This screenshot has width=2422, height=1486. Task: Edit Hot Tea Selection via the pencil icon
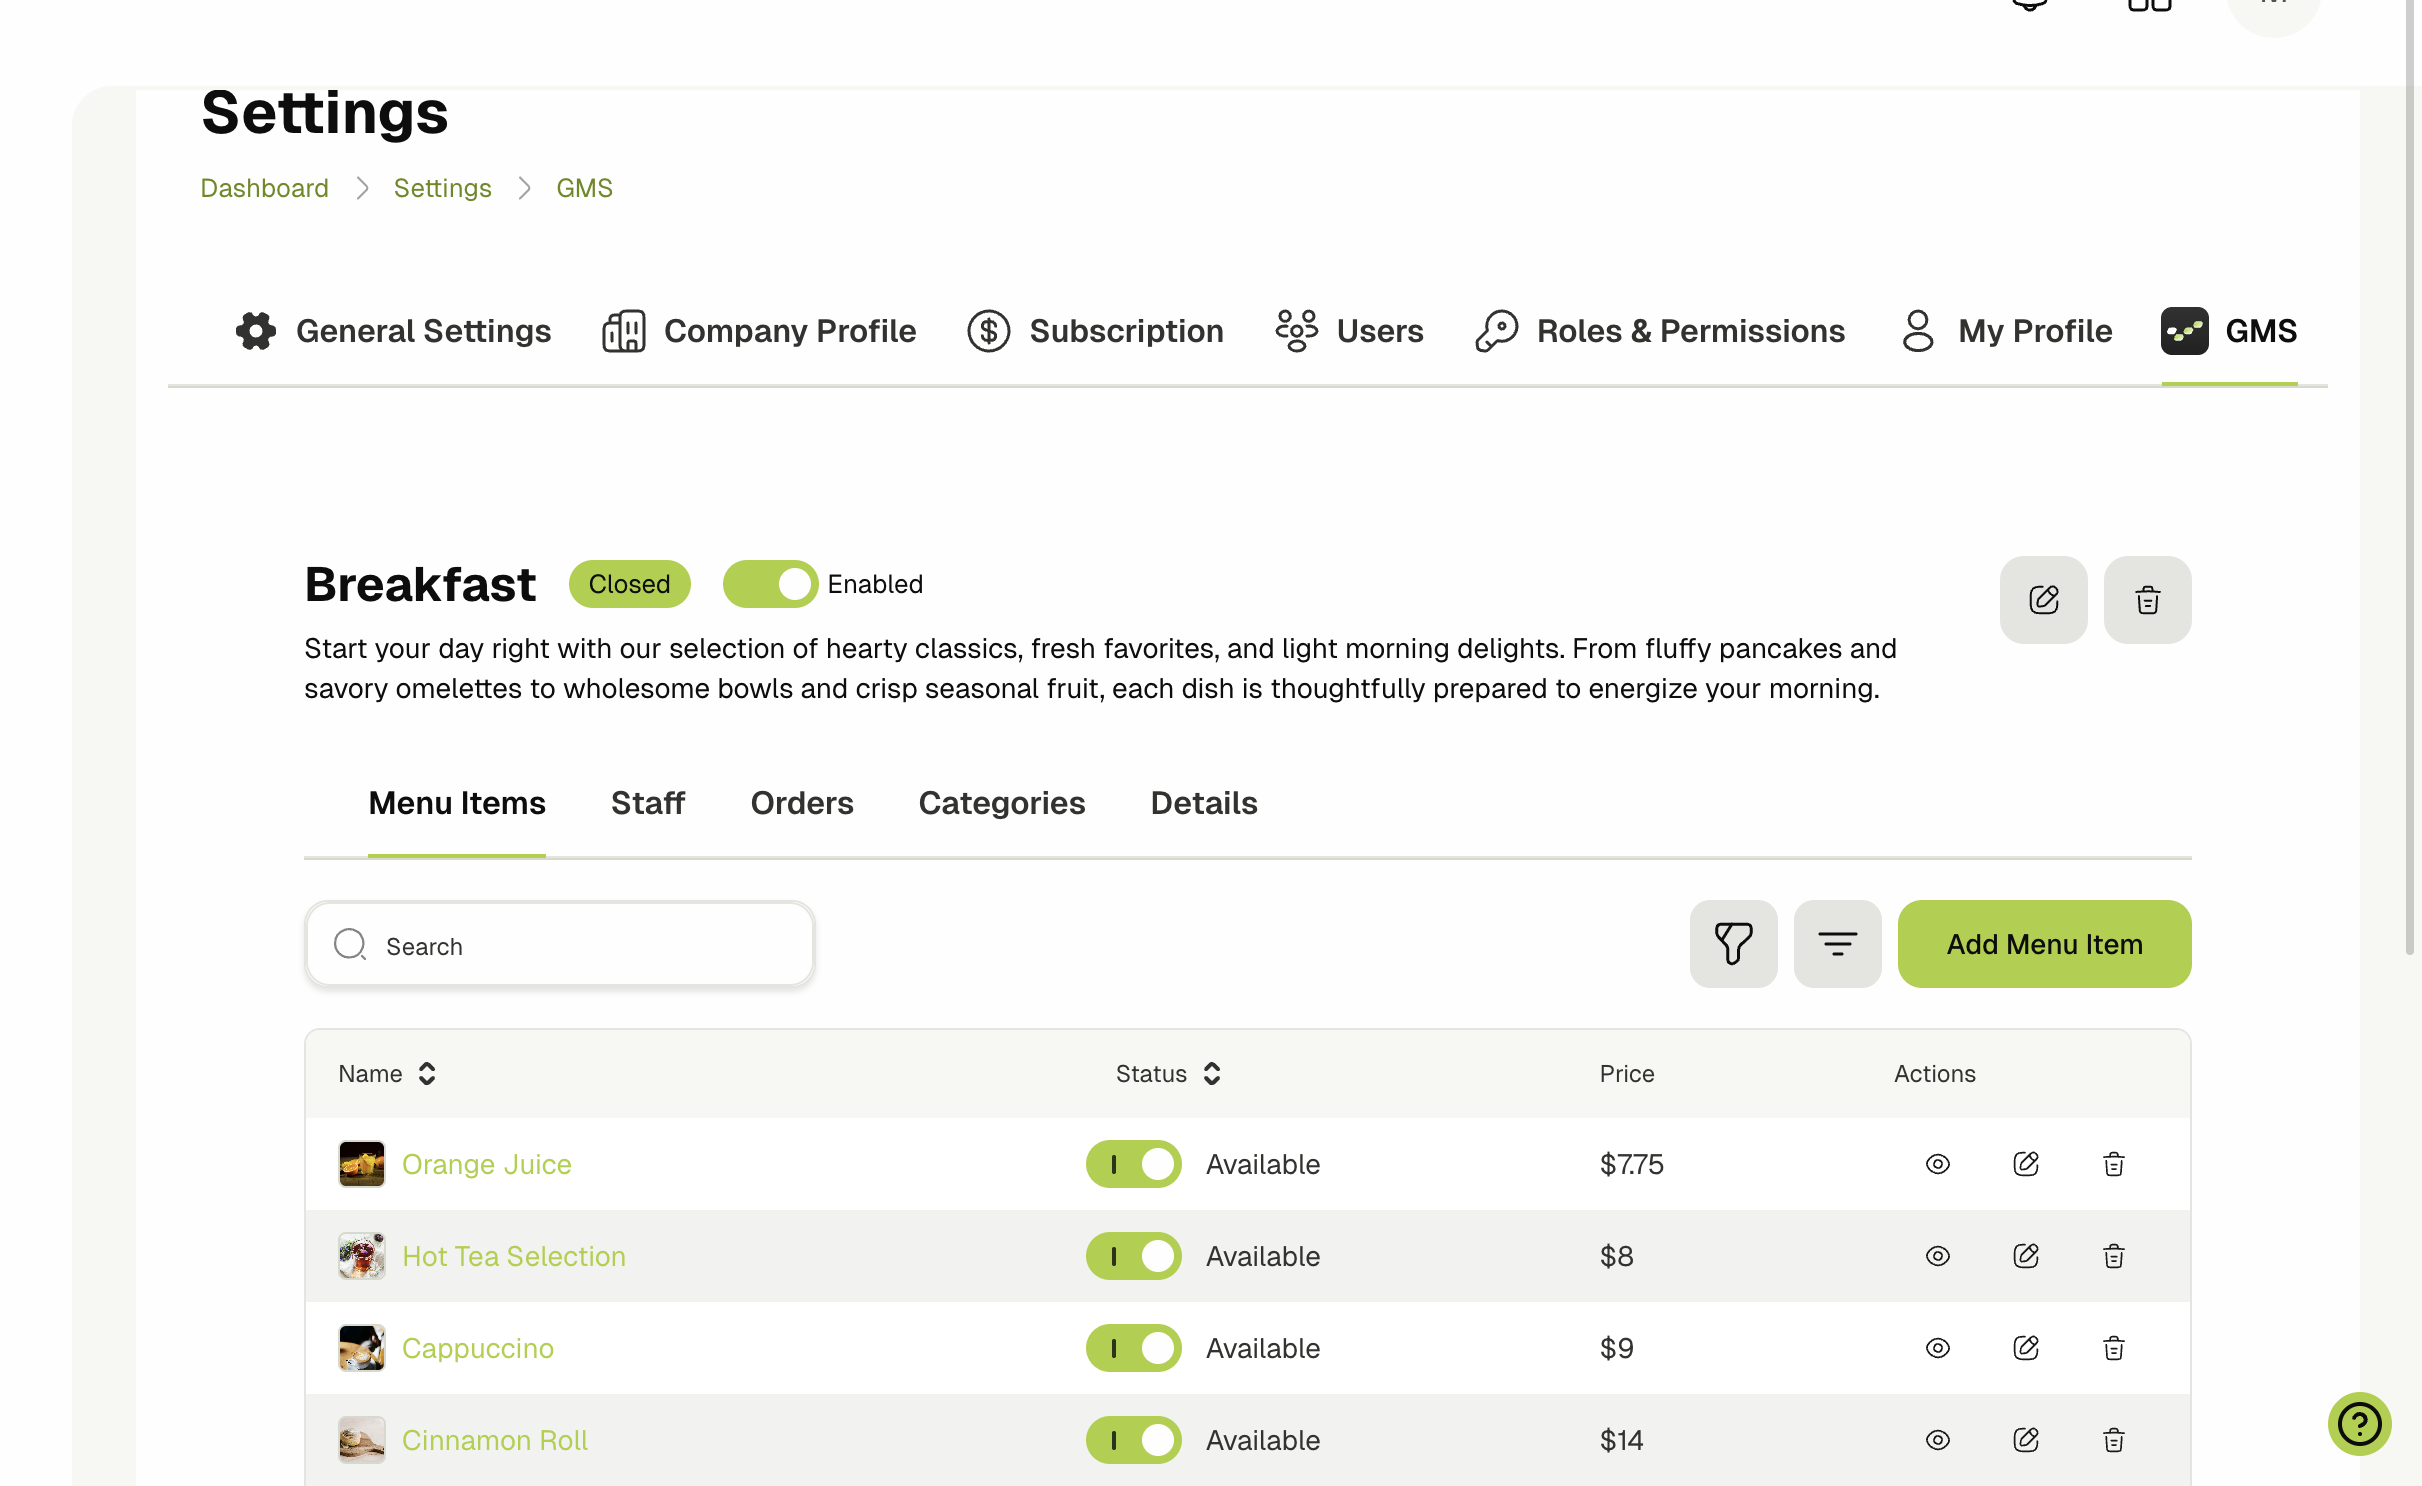pyautogui.click(x=2026, y=1256)
